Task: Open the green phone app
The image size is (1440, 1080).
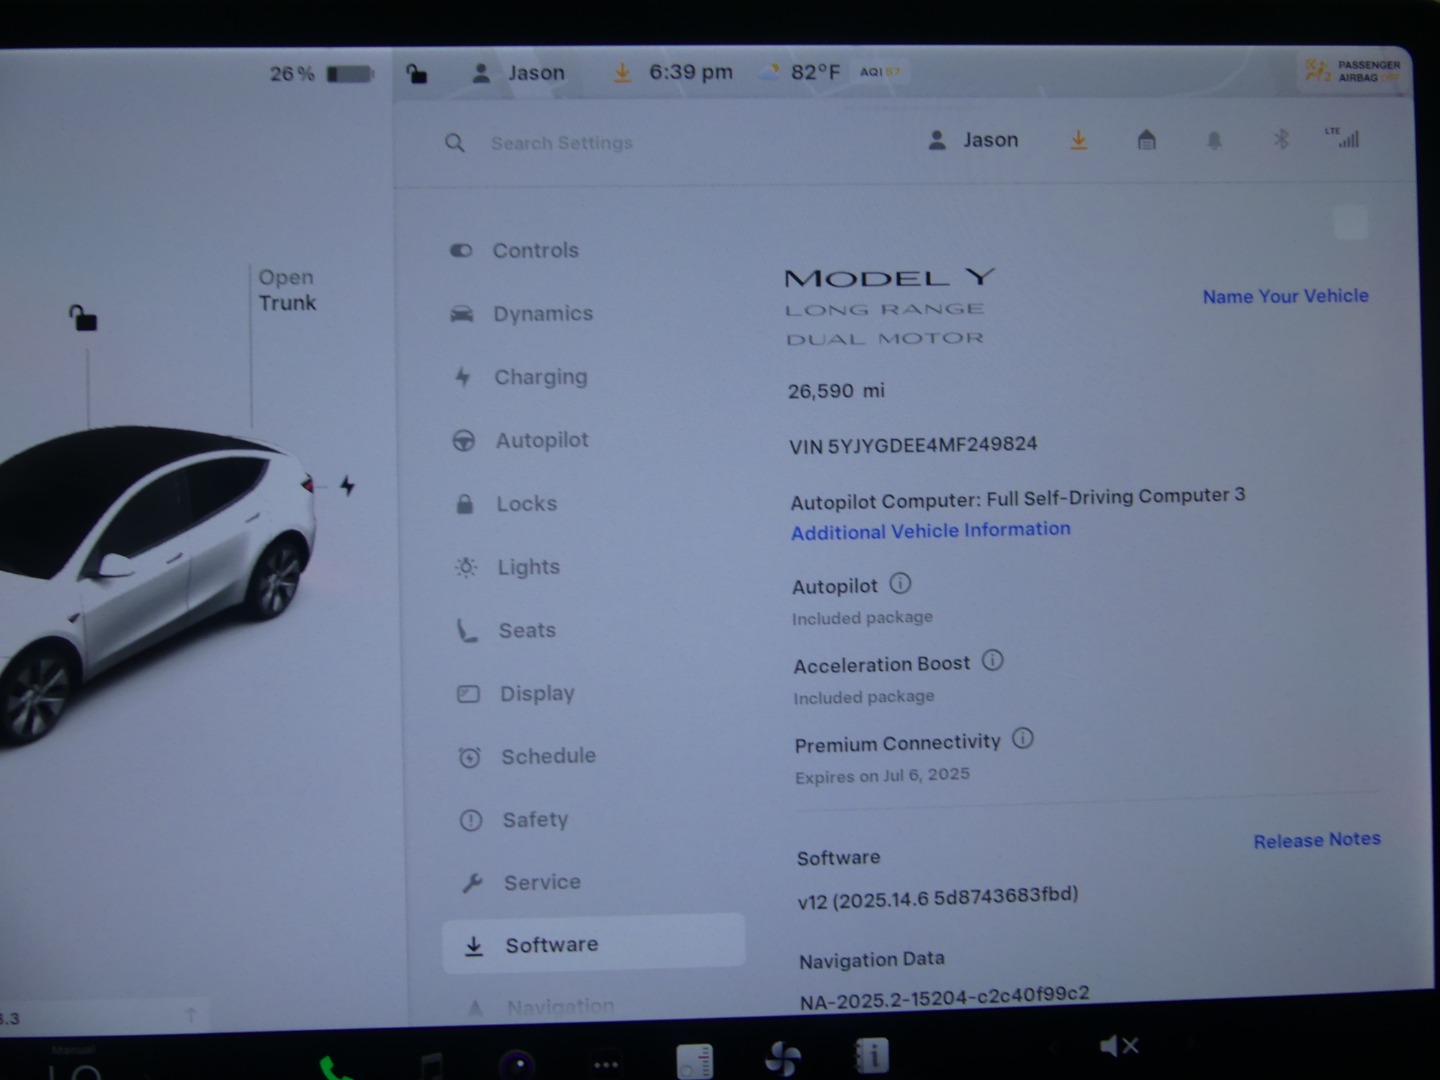Action: pyautogui.click(x=335, y=1068)
